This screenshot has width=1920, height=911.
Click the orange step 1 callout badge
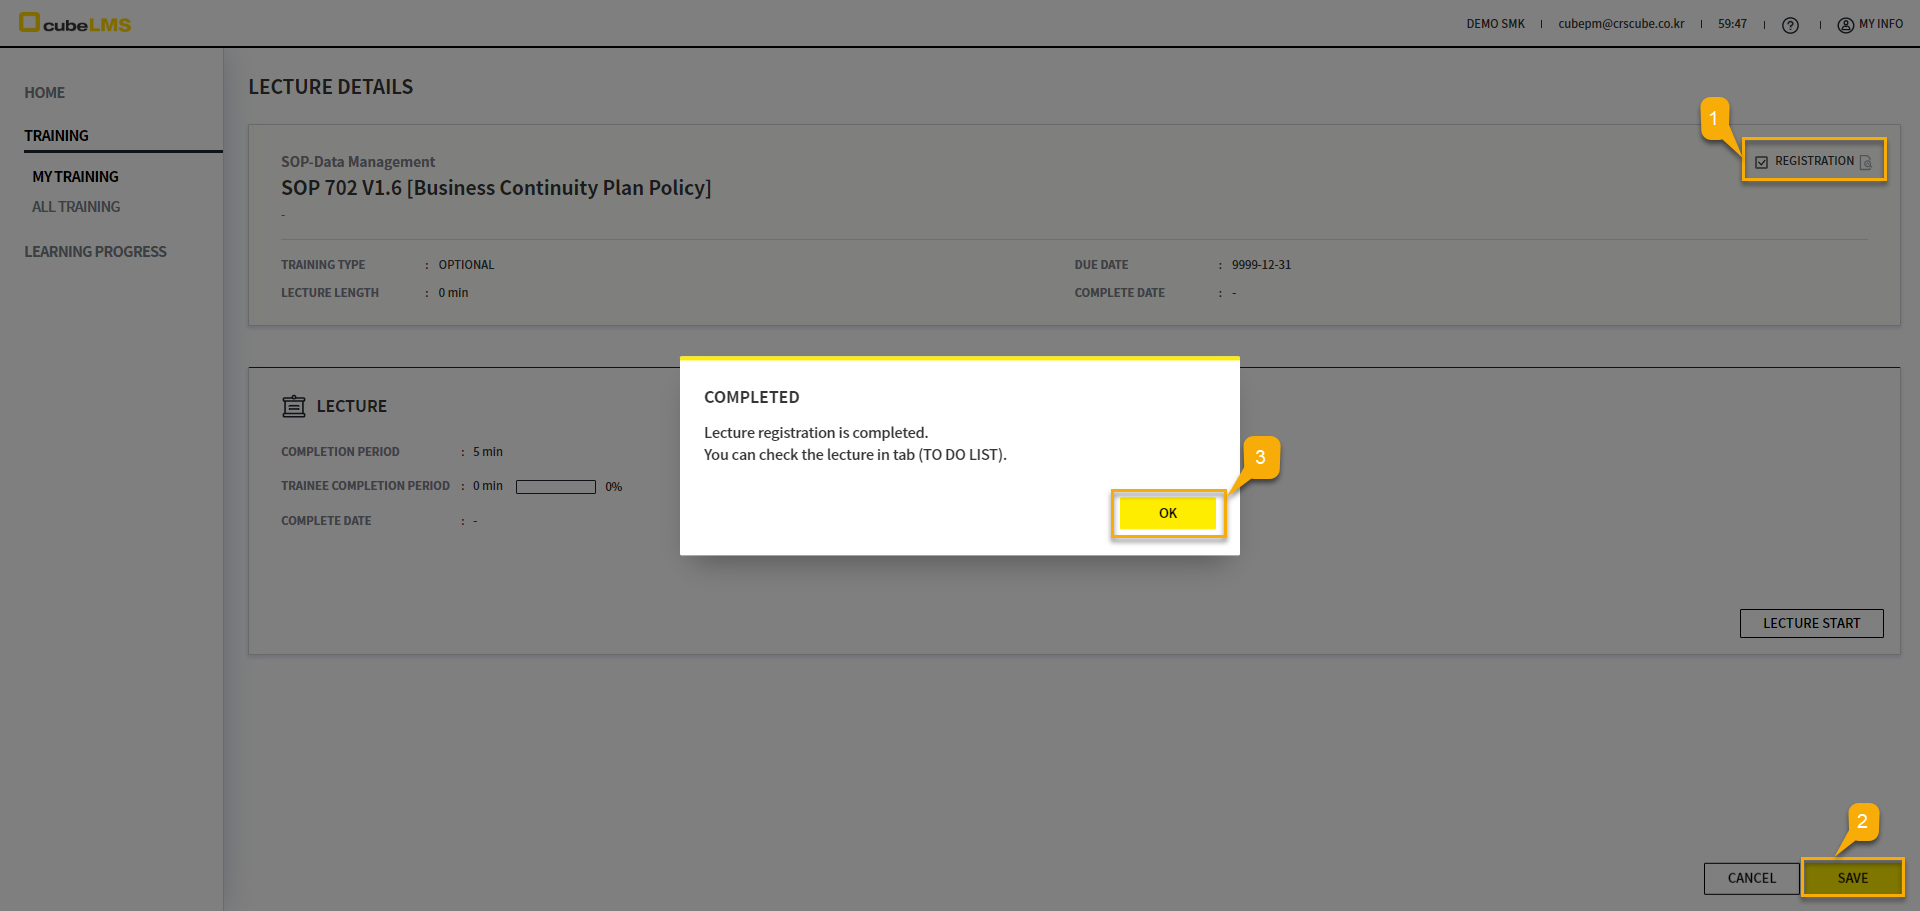(x=1714, y=119)
